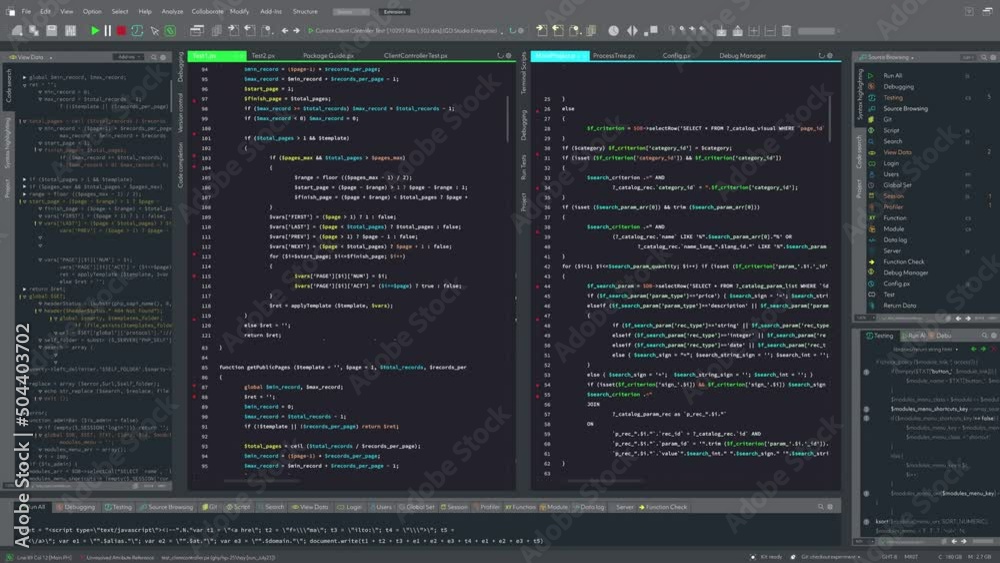Toggle breakpoint on line 113 left editor
This screenshot has width=1000, height=563.
pyautogui.click(x=195, y=256)
